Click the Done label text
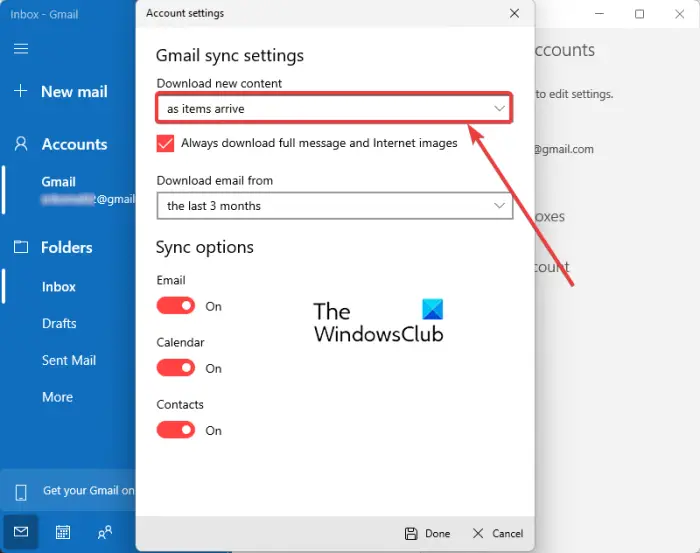This screenshot has height=553, width=700. coord(438,533)
